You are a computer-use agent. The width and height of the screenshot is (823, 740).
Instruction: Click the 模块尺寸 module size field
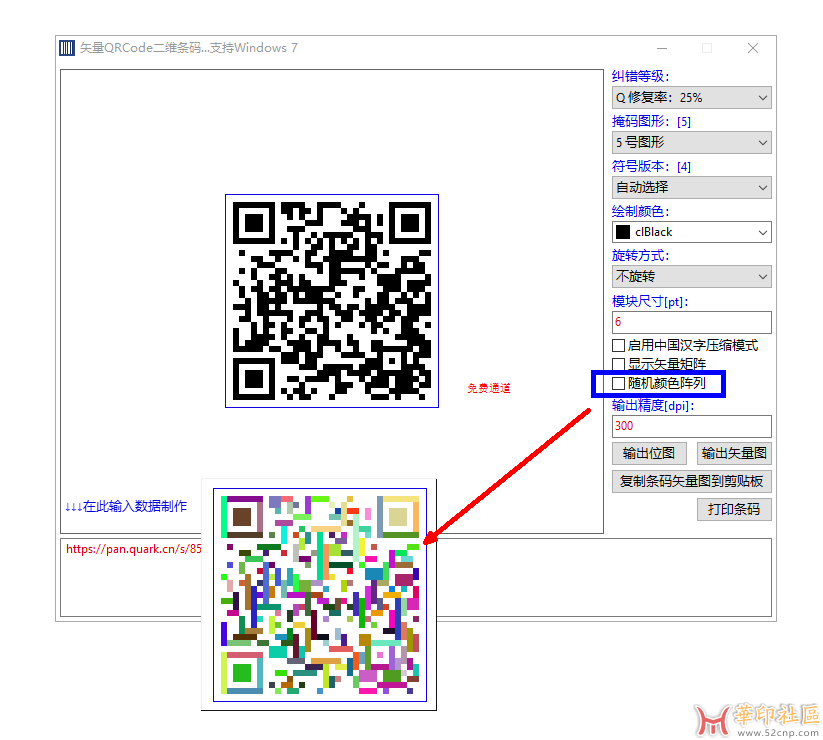point(691,322)
